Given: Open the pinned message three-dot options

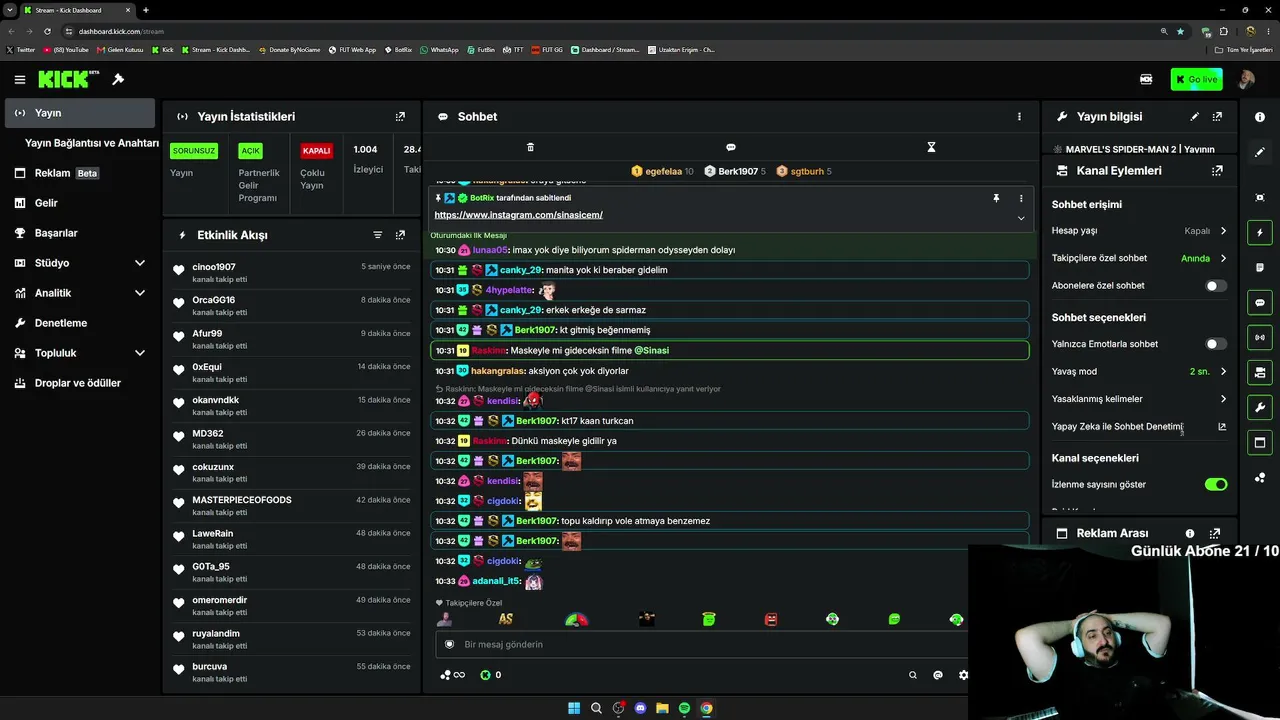Looking at the screenshot, I should pyautogui.click(x=1021, y=198).
